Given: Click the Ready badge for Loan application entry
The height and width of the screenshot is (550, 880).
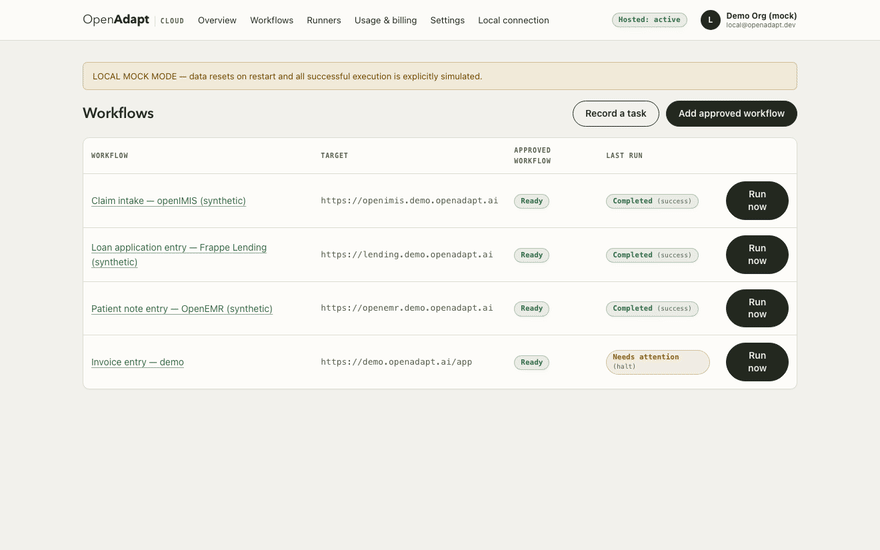Looking at the screenshot, I should point(531,255).
